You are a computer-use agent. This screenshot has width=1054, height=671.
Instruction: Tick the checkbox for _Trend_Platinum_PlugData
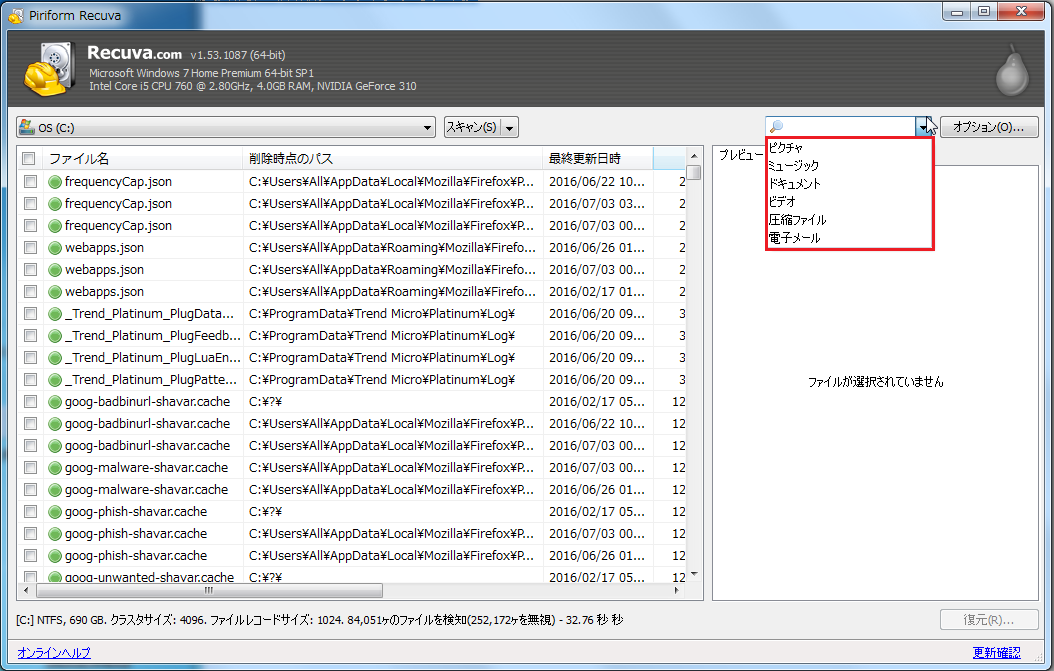[30, 313]
